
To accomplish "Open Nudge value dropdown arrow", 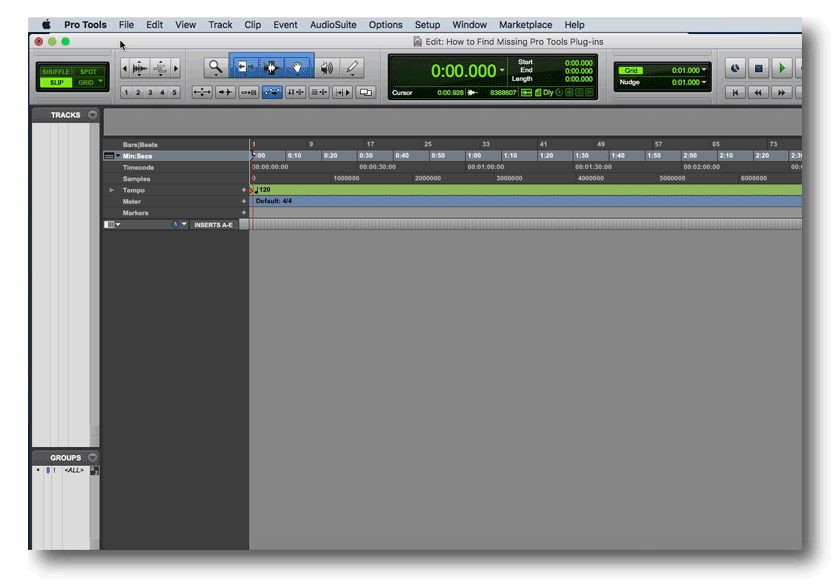I will (704, 82).
